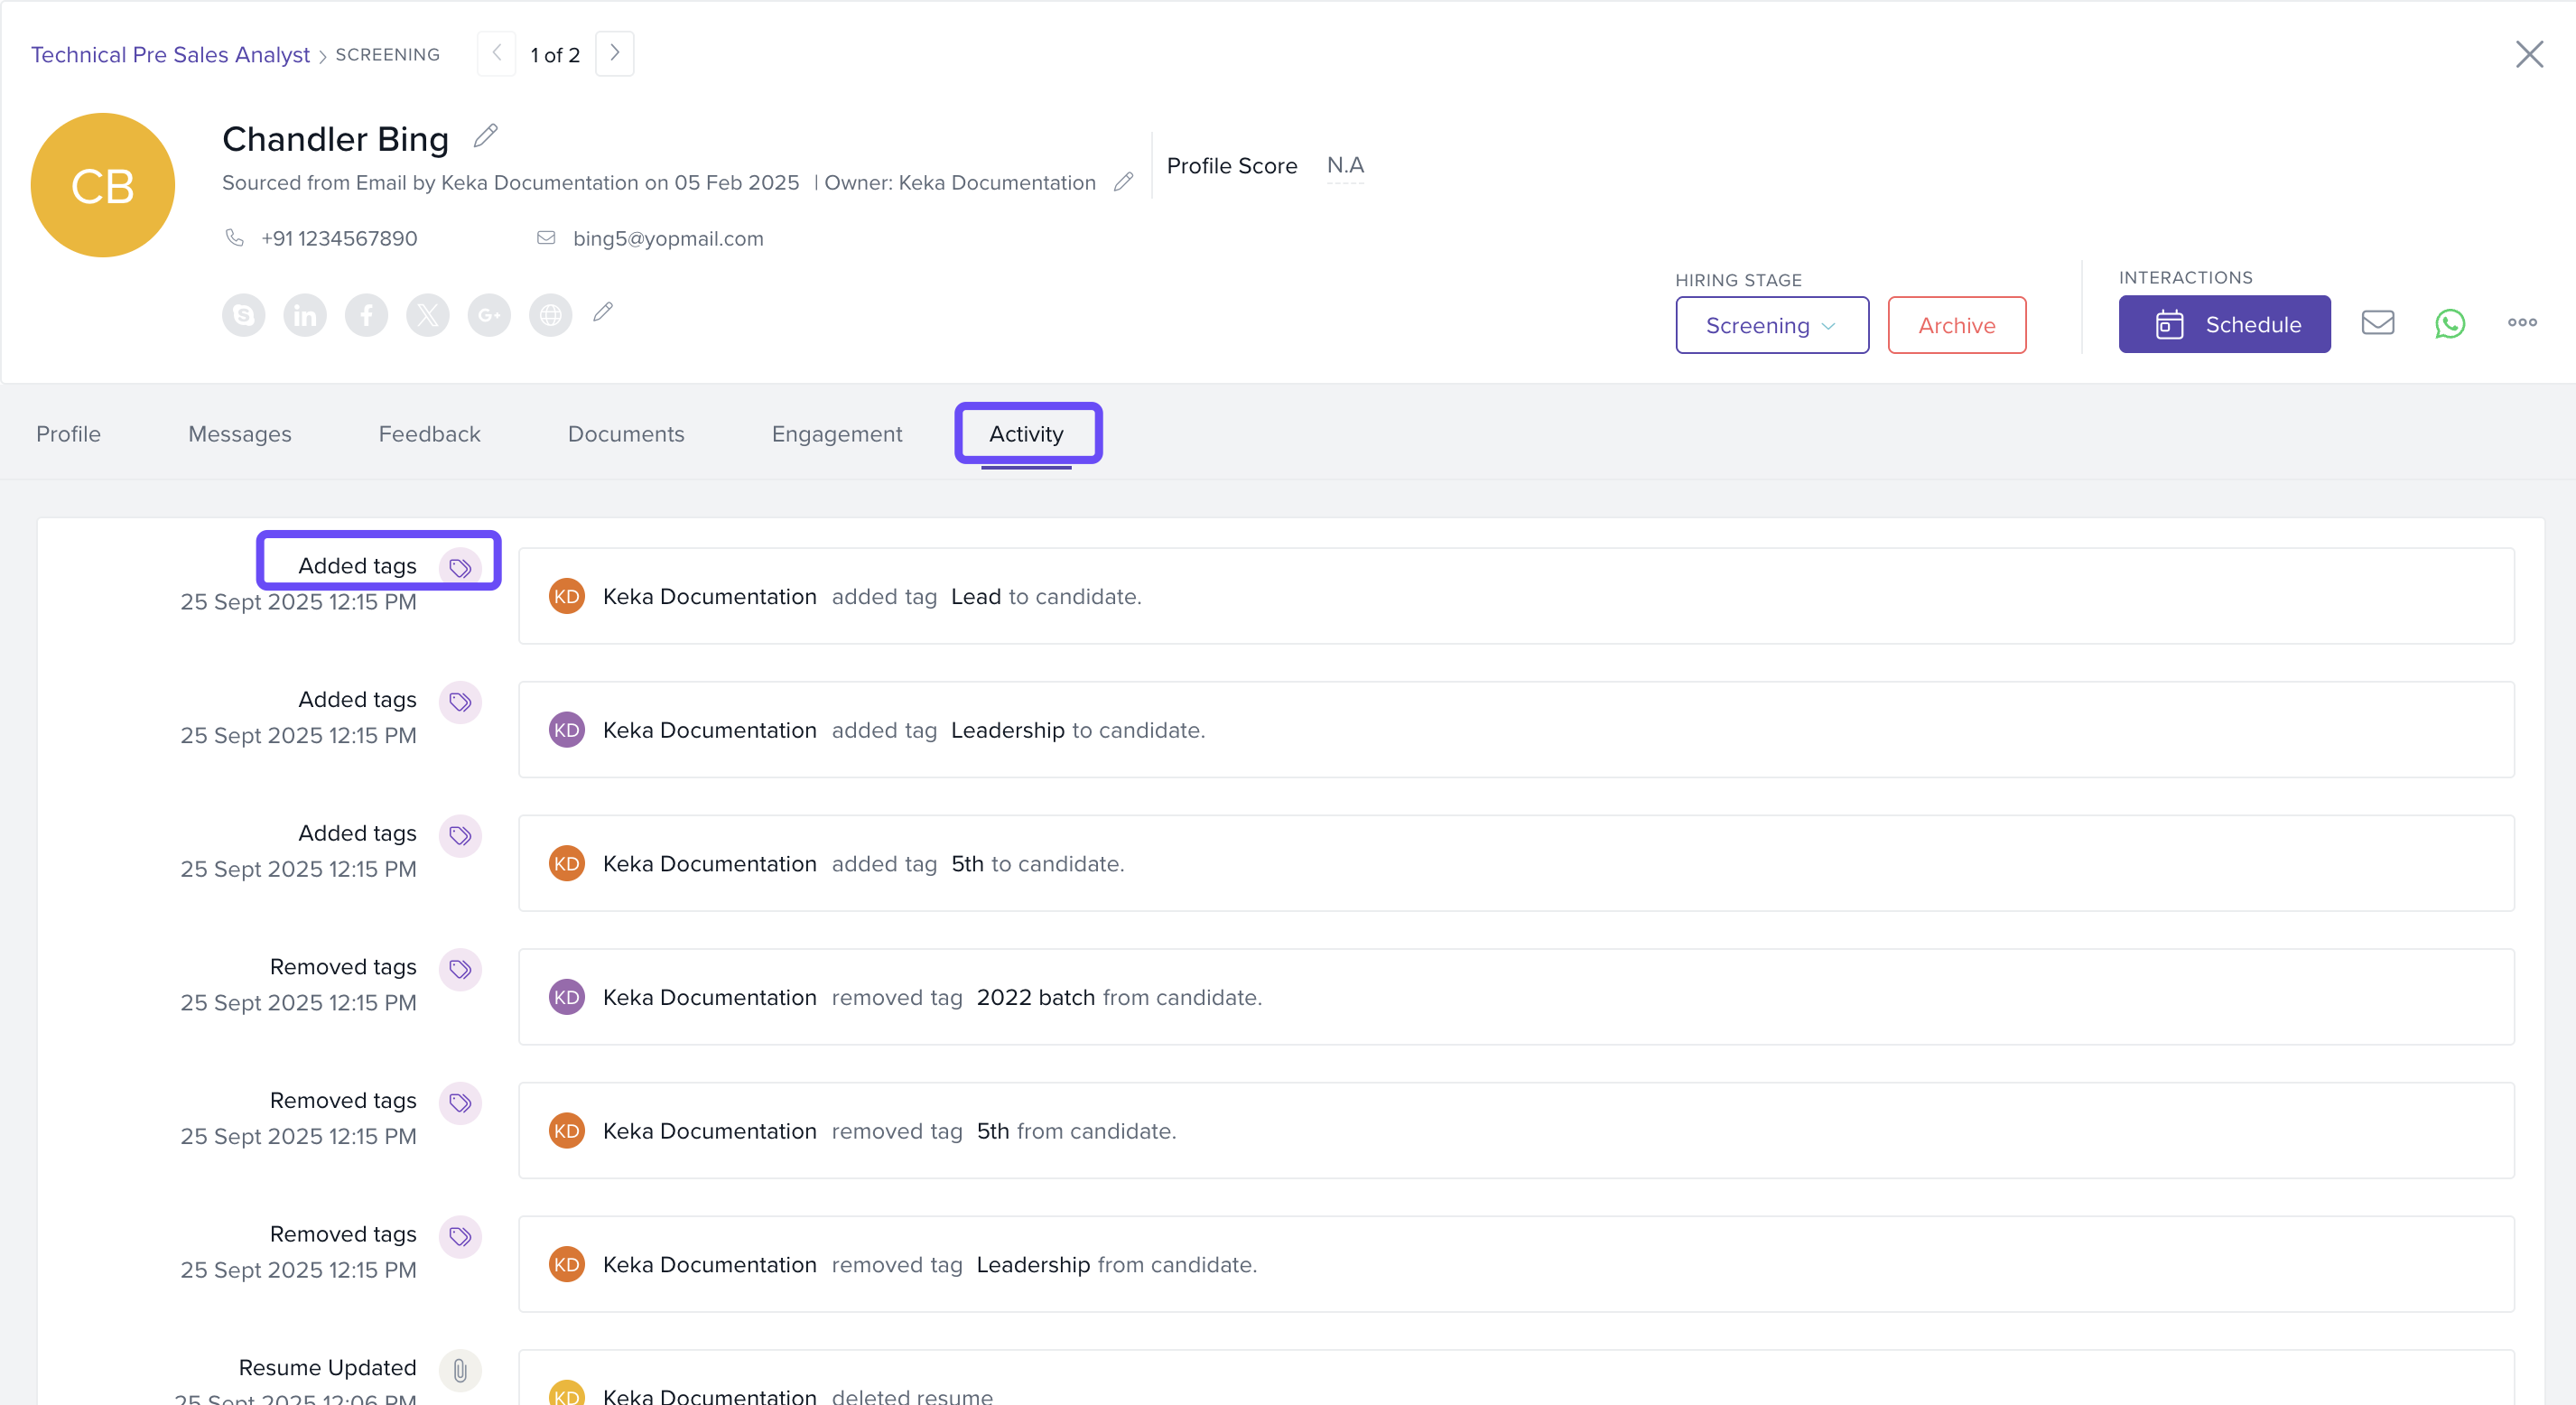Edit candidate name with pencil icon
The width and height of the screenshot is (2576, 1405).
tap(486, 135)
